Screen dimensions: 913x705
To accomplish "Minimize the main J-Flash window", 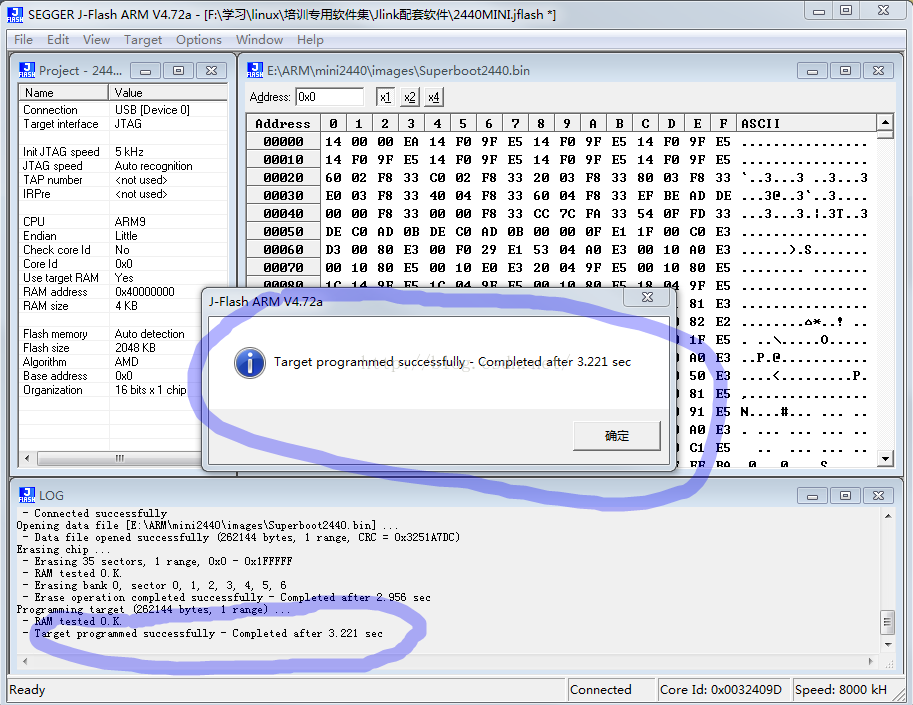I will (819, 10).
